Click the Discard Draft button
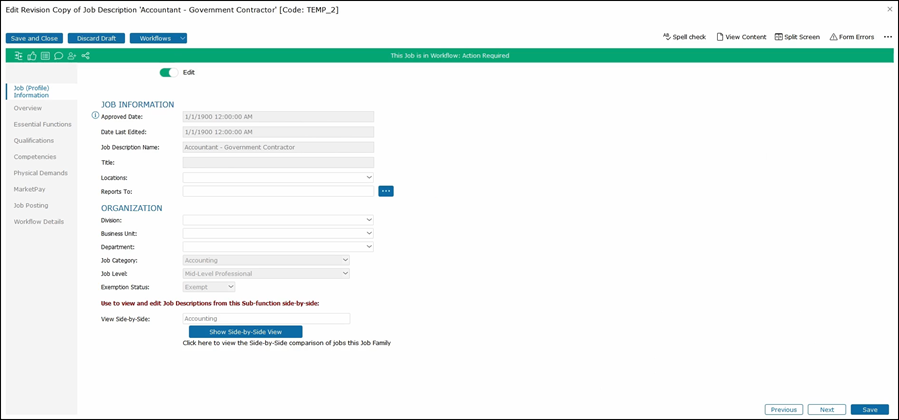 (x=96, y=38)
